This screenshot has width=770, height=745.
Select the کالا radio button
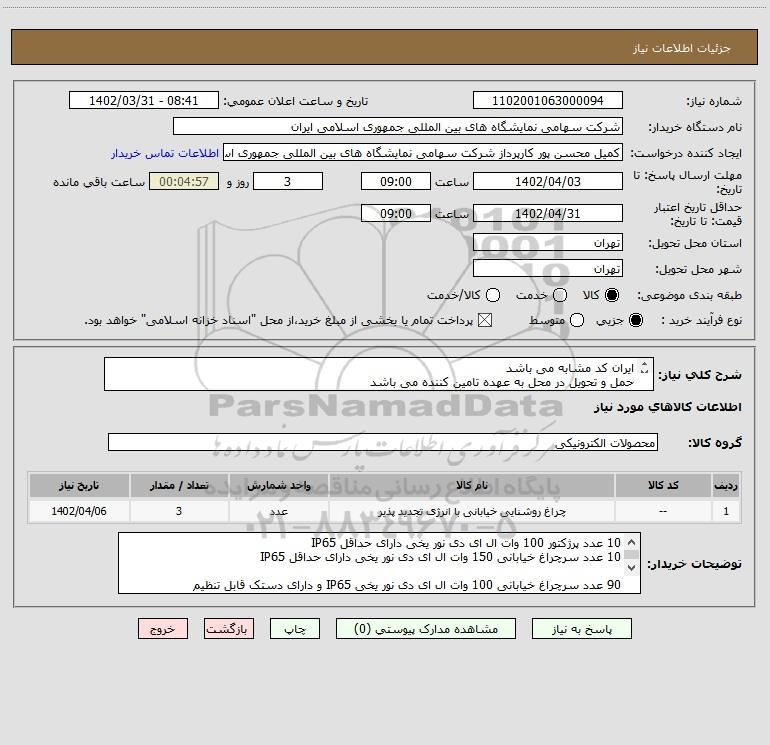(x=612, y=295)
